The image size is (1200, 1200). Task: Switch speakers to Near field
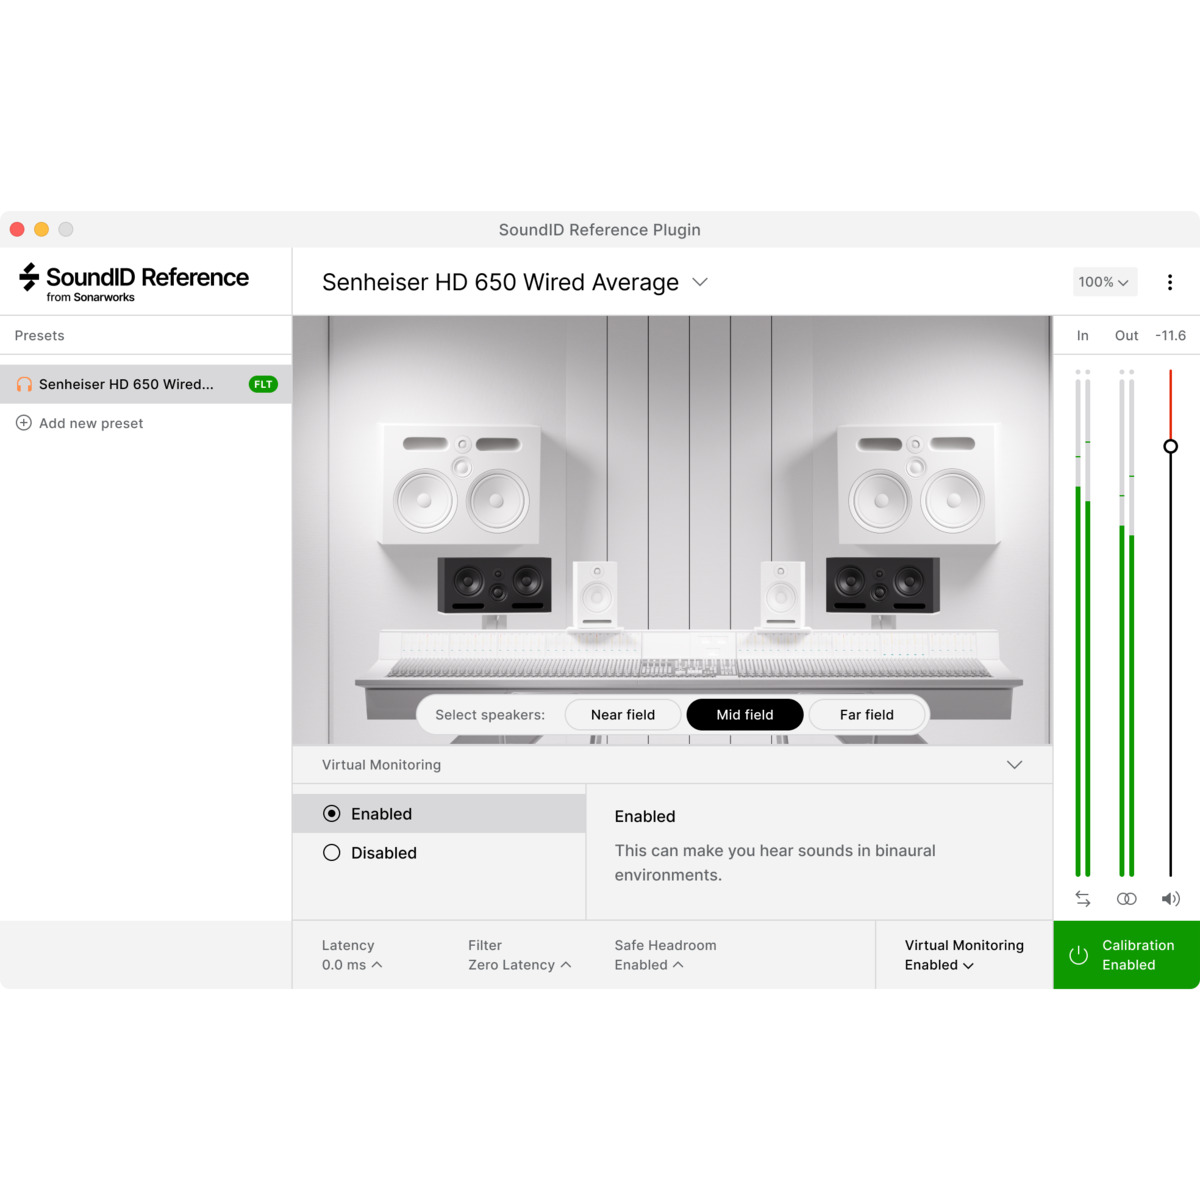pos(622,714)
